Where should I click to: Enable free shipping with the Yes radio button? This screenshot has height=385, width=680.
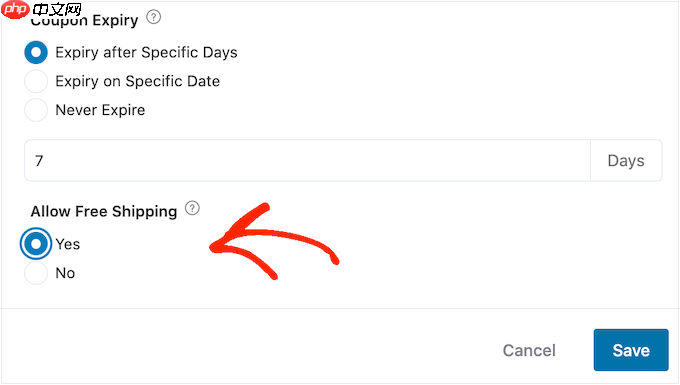[36, 244]
